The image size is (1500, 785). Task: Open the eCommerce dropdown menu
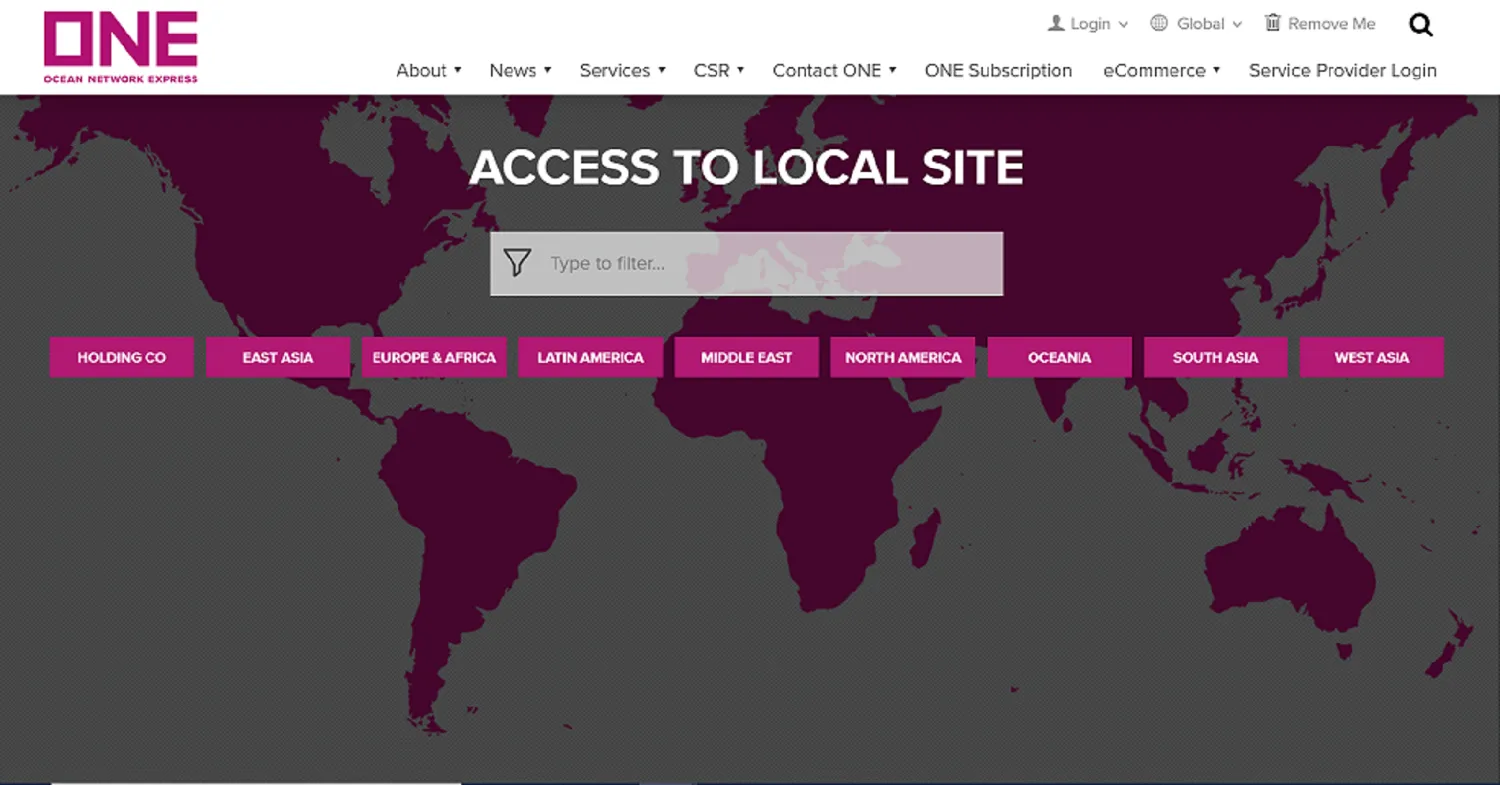click(1161, 70)
